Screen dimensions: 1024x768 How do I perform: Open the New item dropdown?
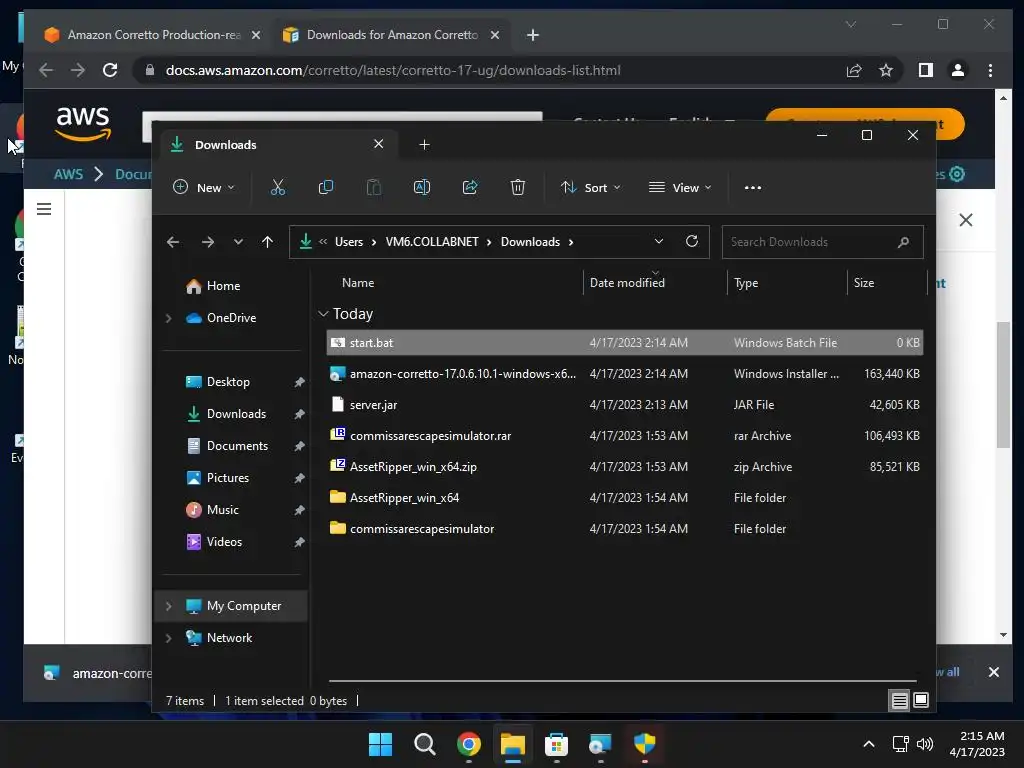point(204,187)
